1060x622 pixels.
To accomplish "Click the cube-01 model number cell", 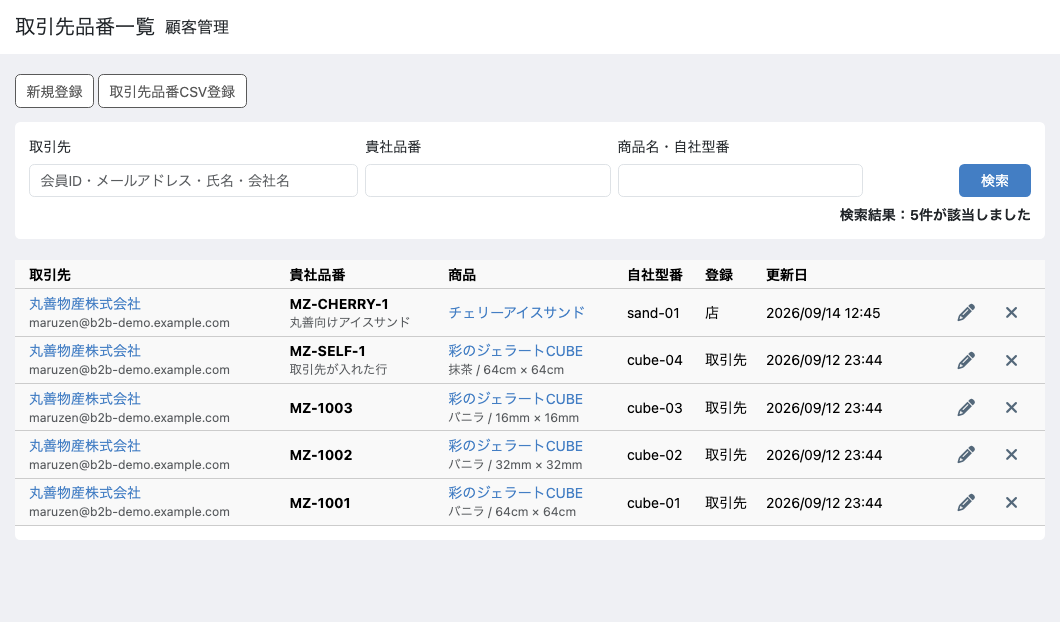I will click(x=654, y=503).
